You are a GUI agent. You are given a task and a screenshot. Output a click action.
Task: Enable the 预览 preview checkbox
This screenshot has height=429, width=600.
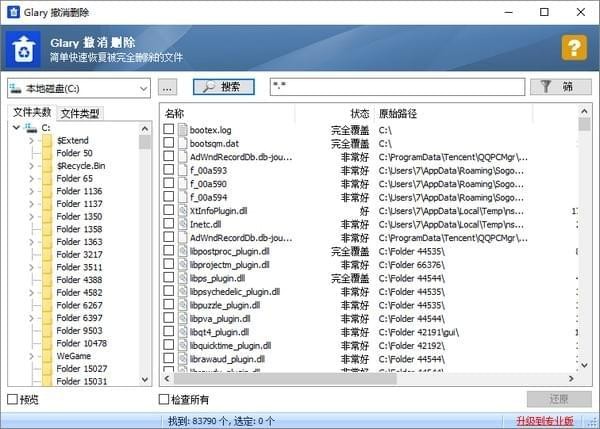[x=13, y=399]
